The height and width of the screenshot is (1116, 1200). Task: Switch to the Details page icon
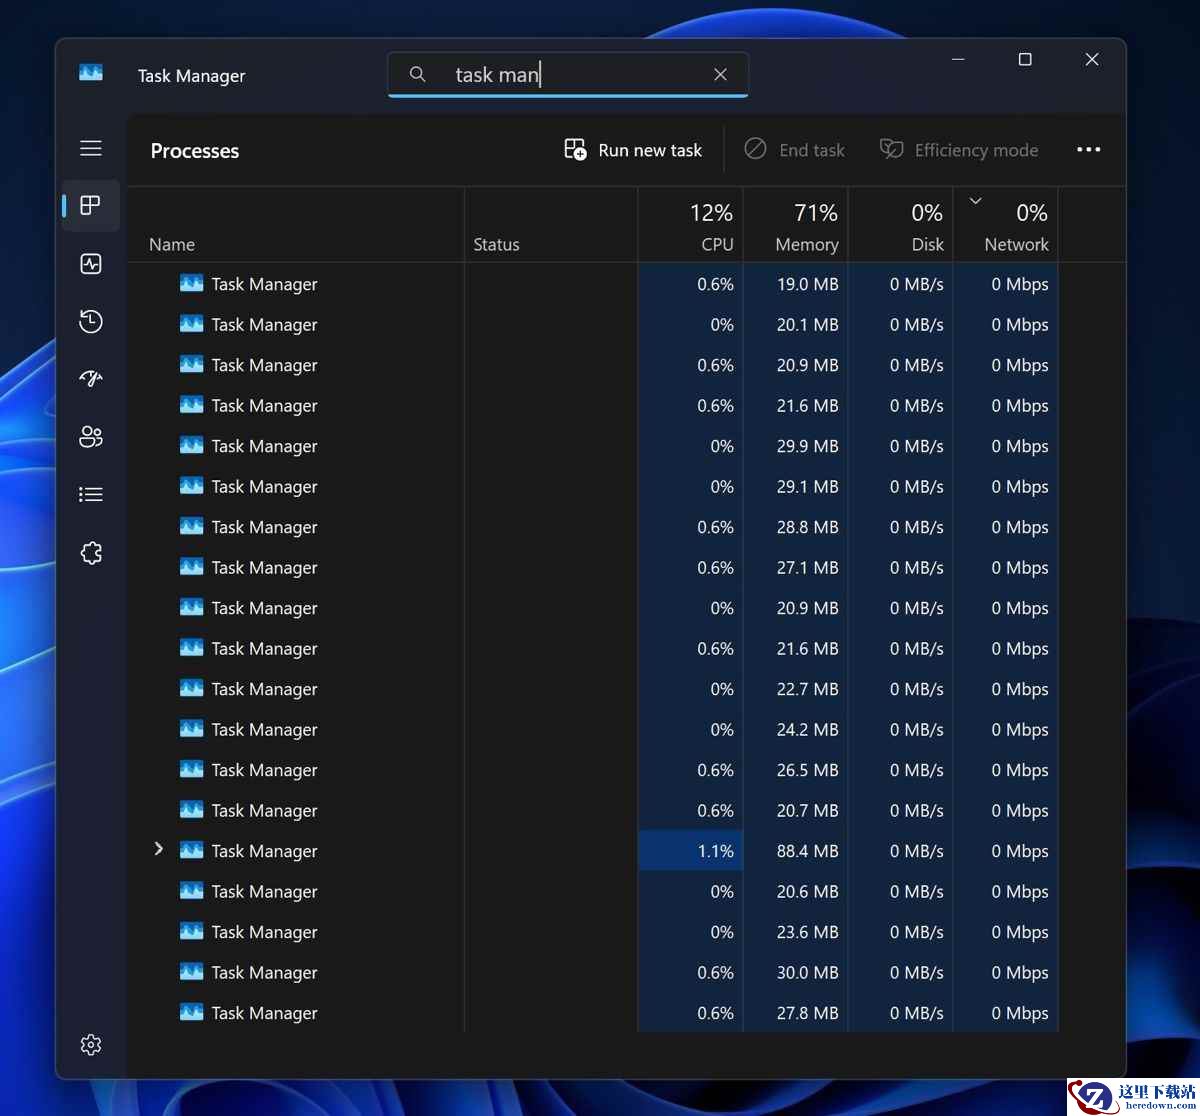91,494
